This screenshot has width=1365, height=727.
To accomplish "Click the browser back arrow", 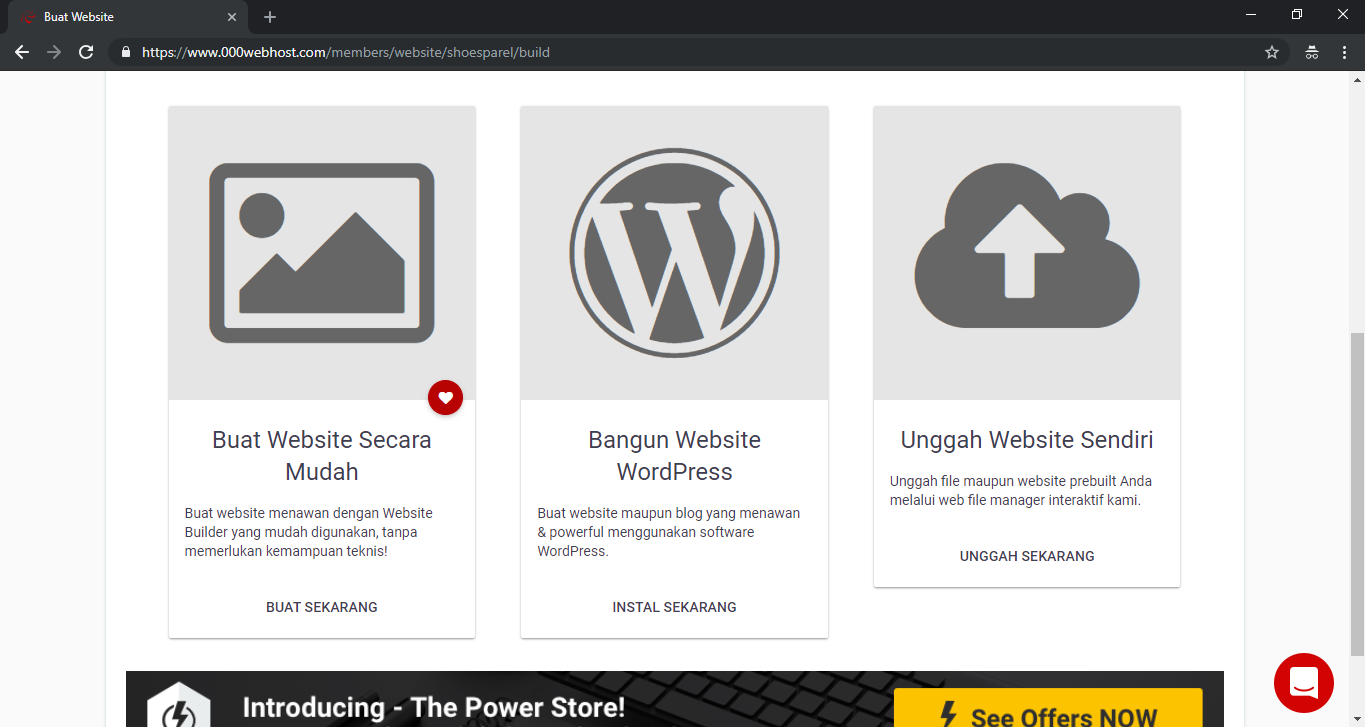I will point(22,52).
